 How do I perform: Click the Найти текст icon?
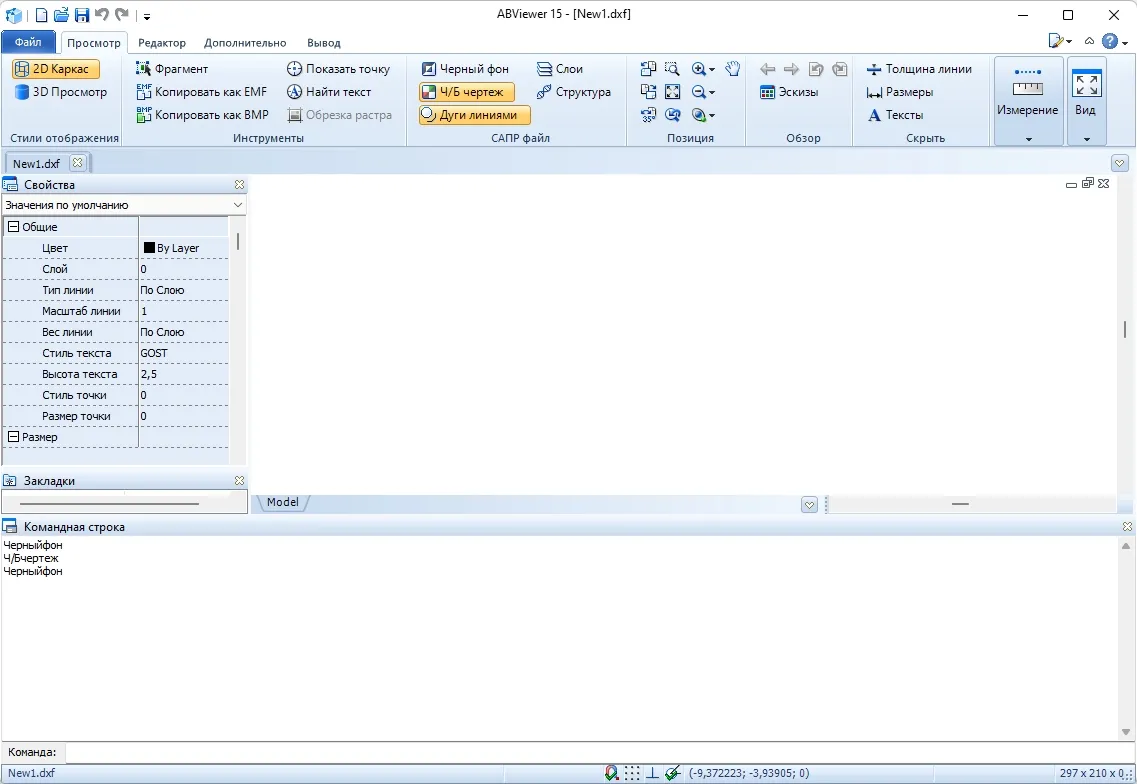point(294,92)
